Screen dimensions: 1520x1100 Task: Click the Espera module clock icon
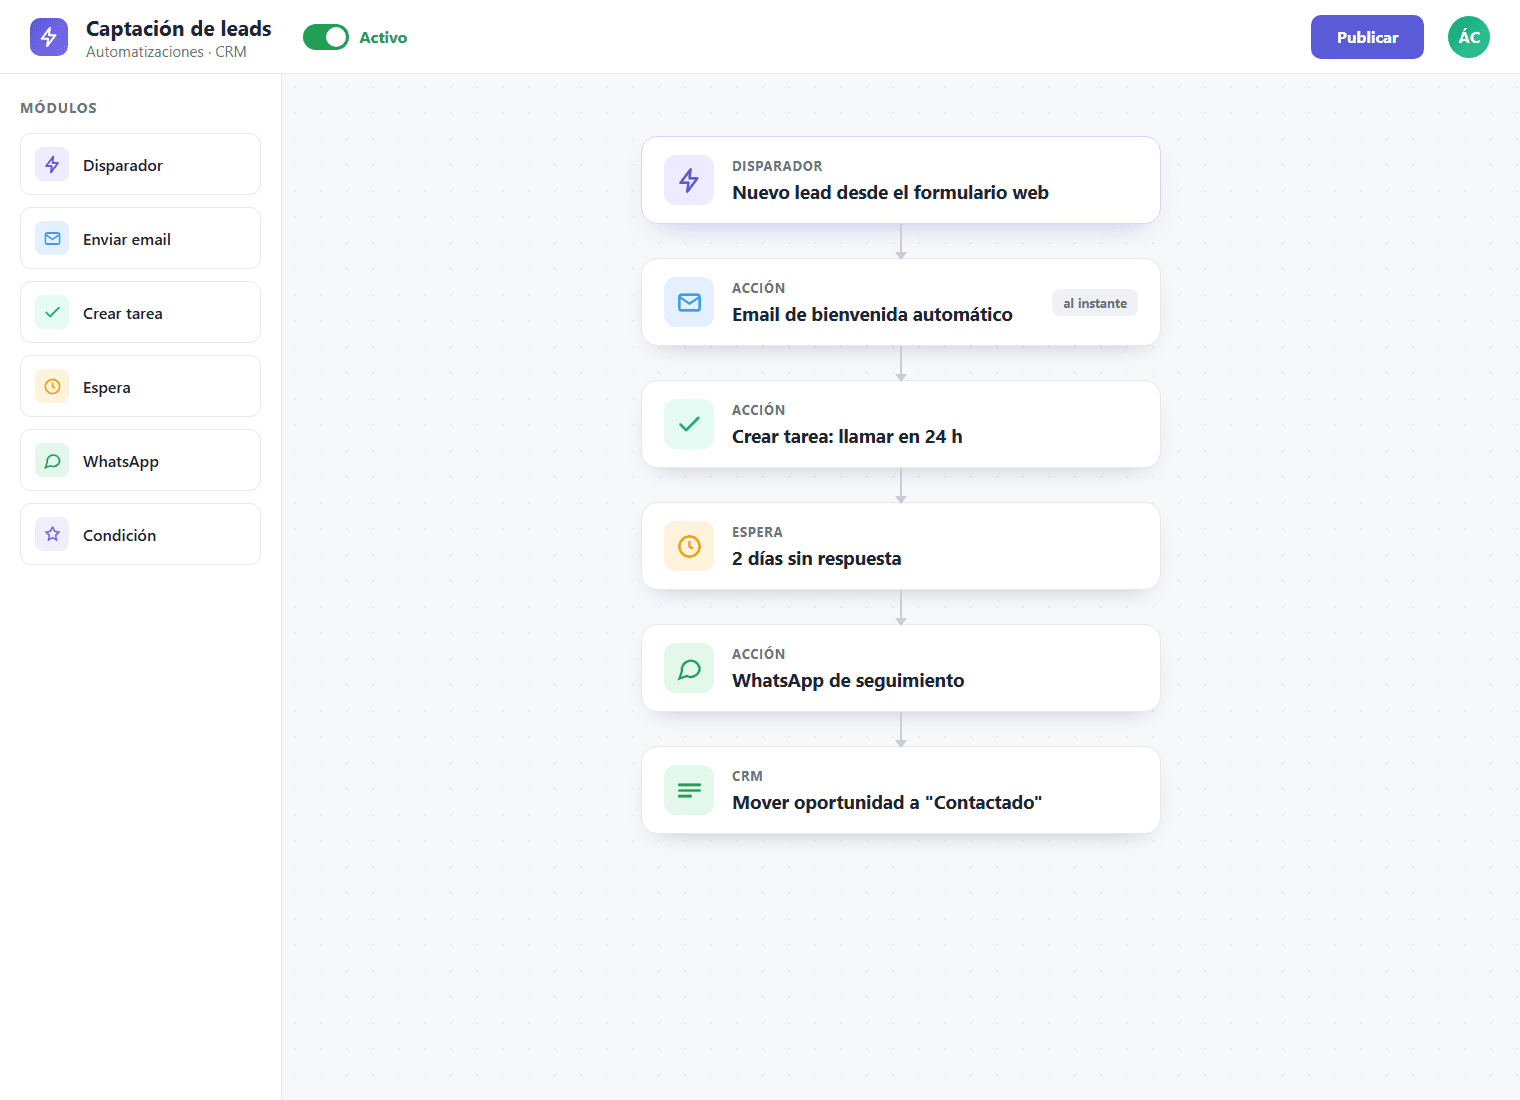tap(52, 387)
